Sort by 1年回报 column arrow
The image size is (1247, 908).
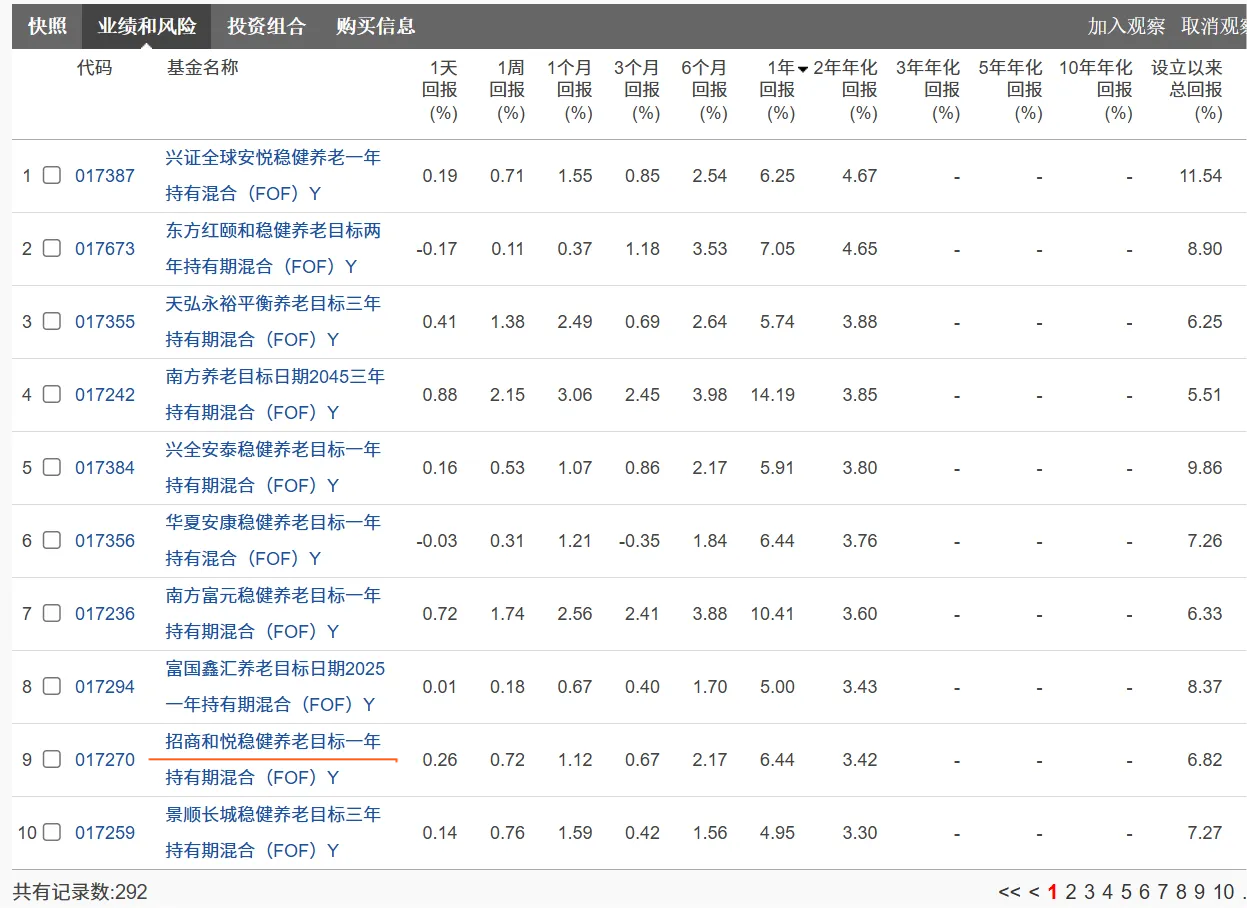(803, 69)
